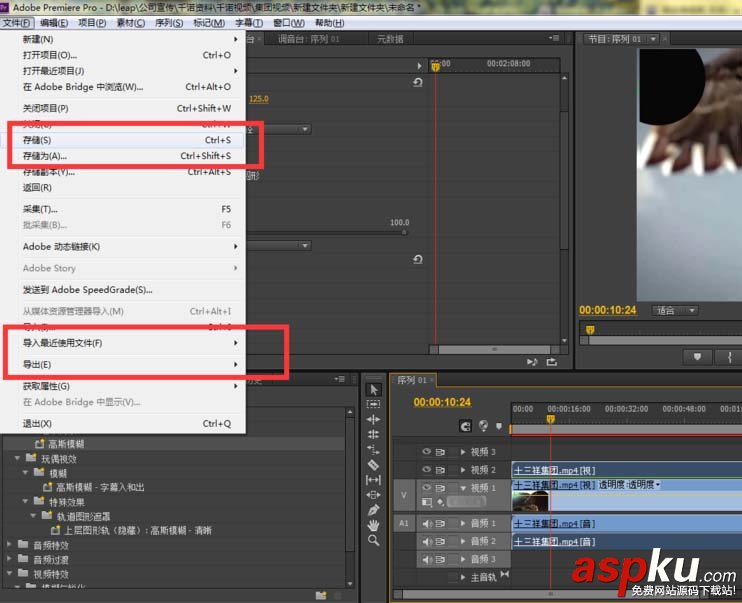The image size is (742, 603).
Task: Toggle the A1 source track target
Action: 404,523
